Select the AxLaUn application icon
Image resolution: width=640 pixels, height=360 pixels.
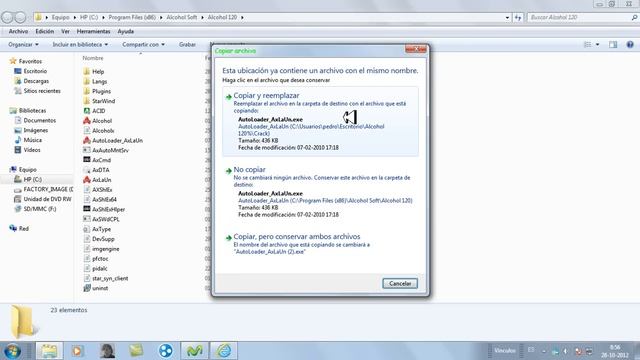tap(87, 179)
